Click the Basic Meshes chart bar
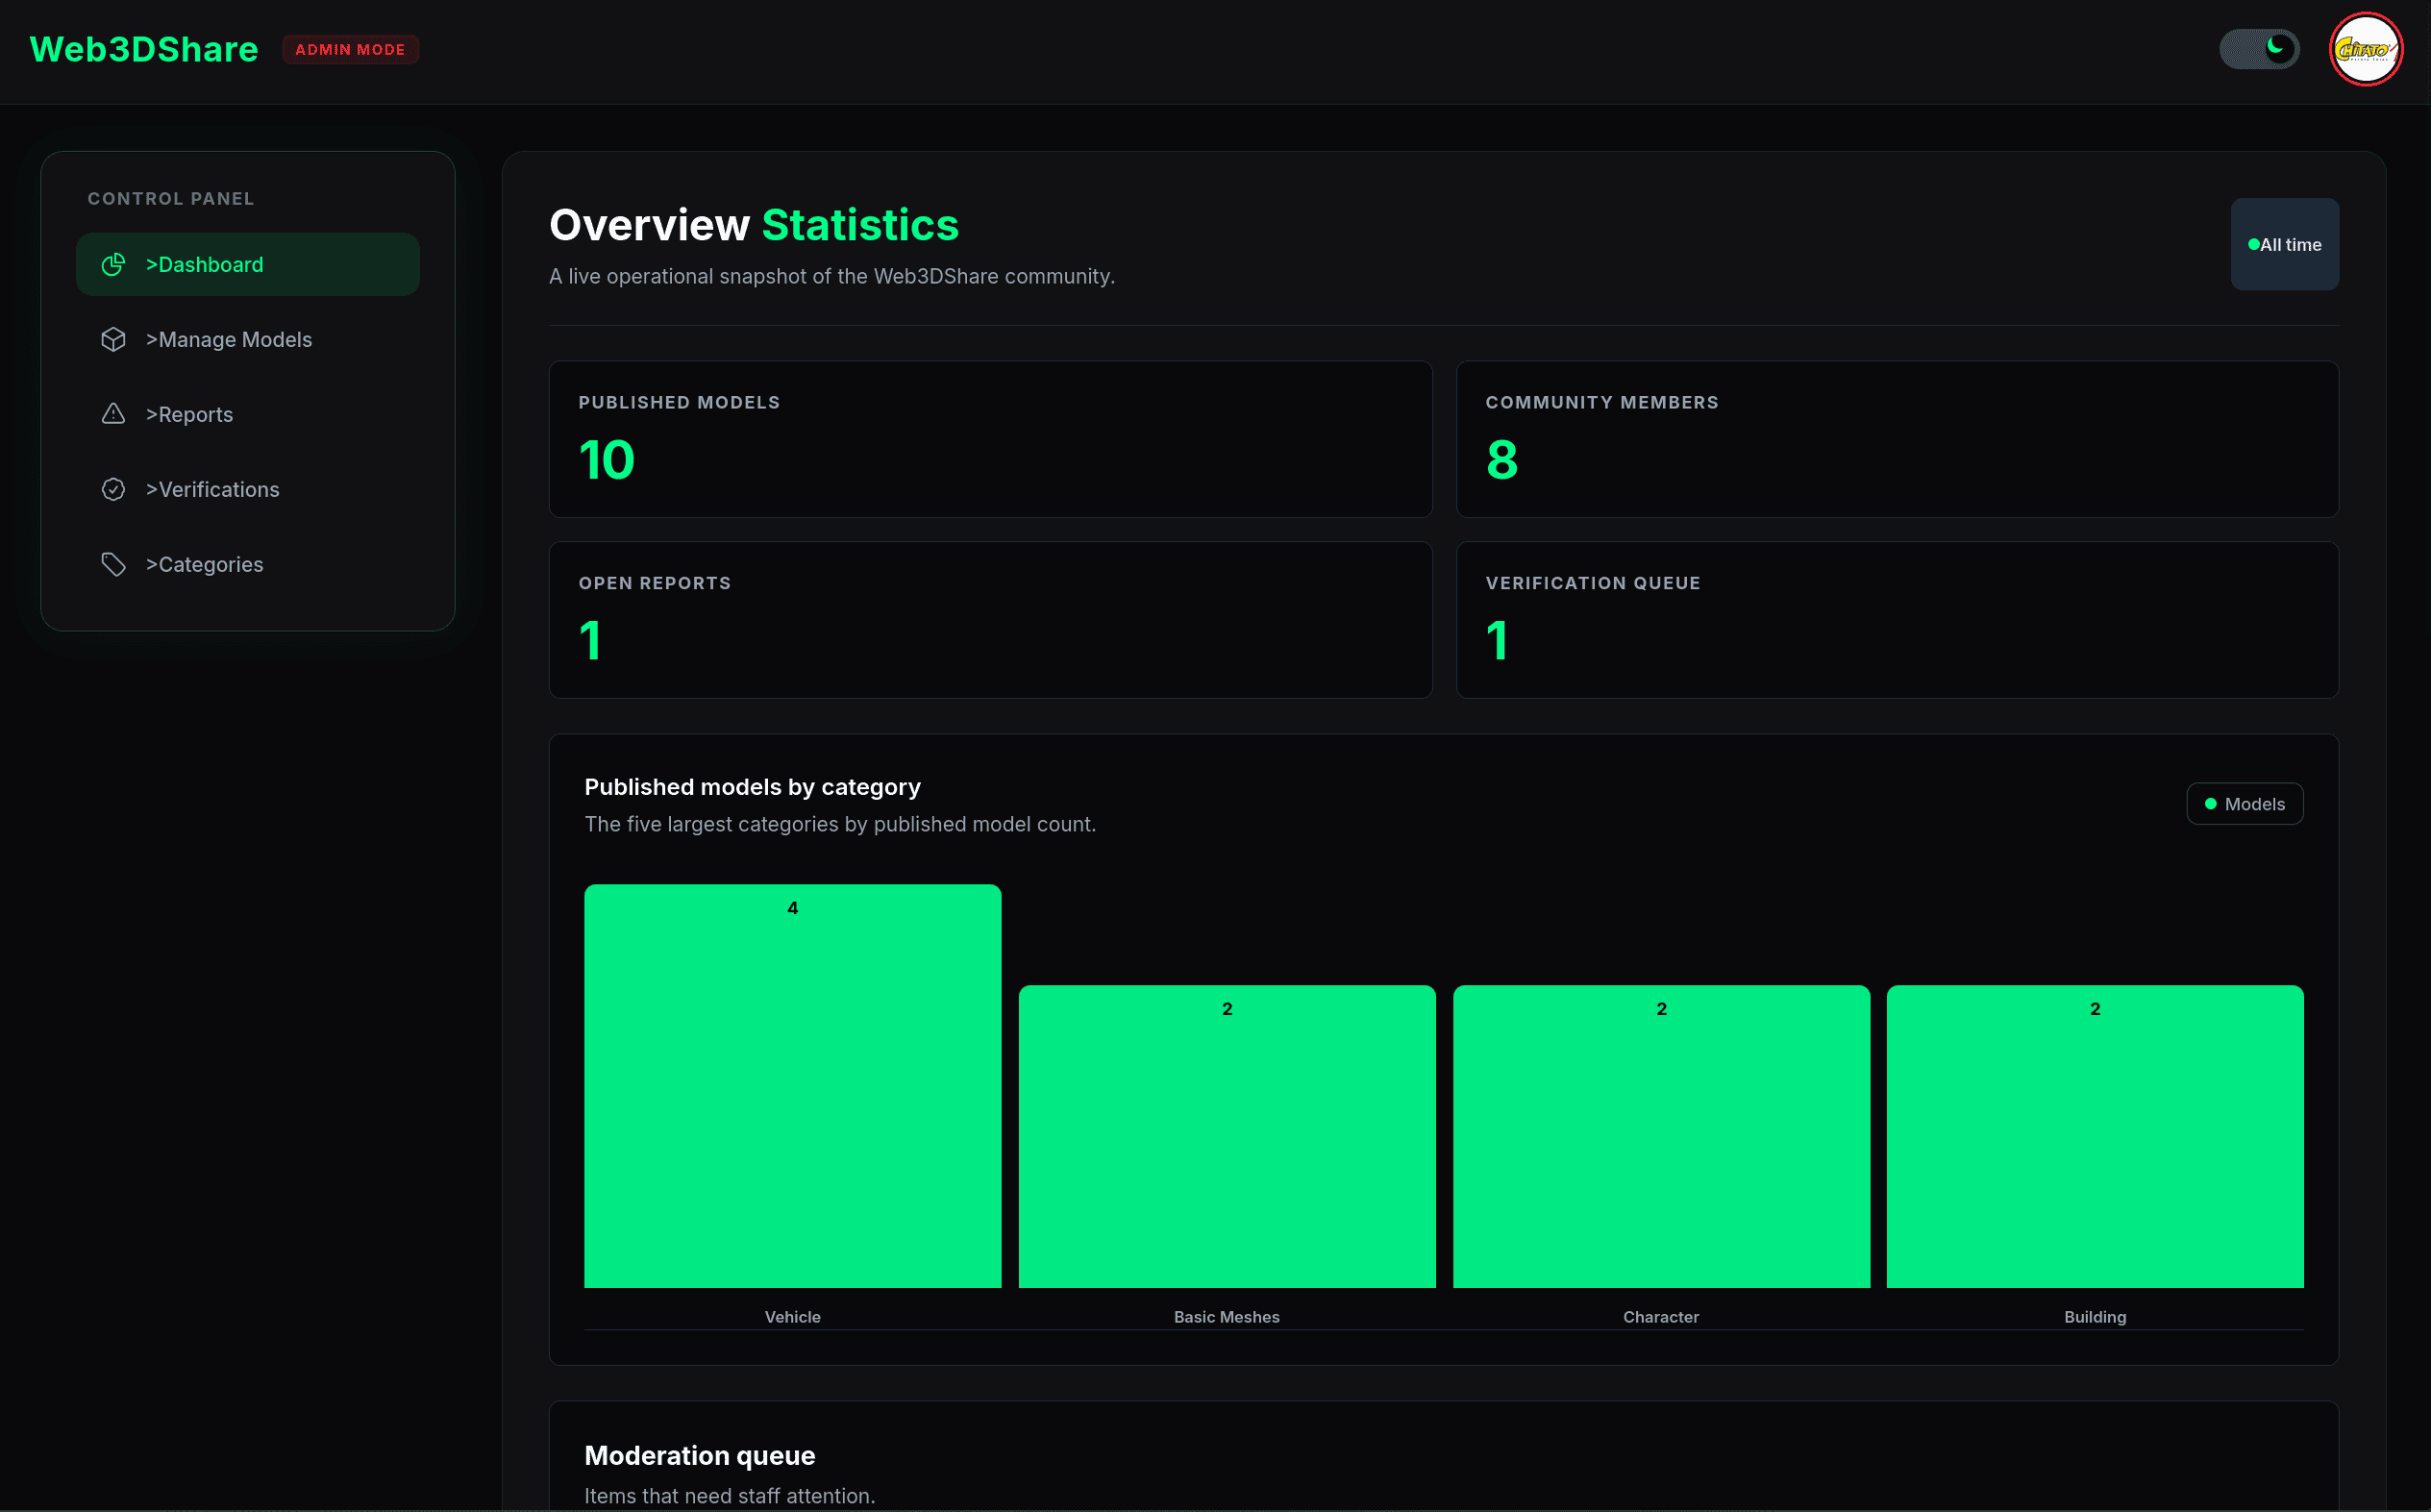The image size is (2431, 1512). click(x=1227, y=1137)
